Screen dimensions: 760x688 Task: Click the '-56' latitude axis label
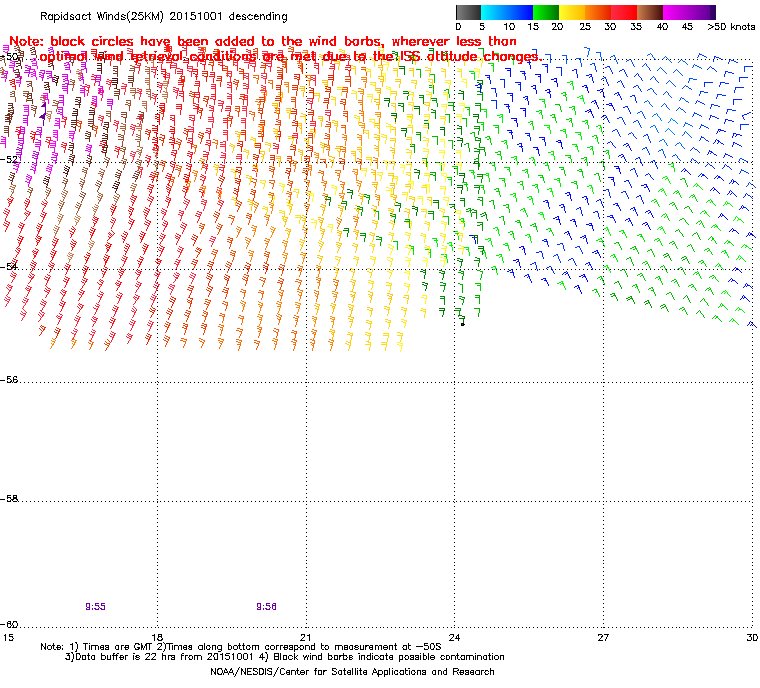[x=9, y=380]
